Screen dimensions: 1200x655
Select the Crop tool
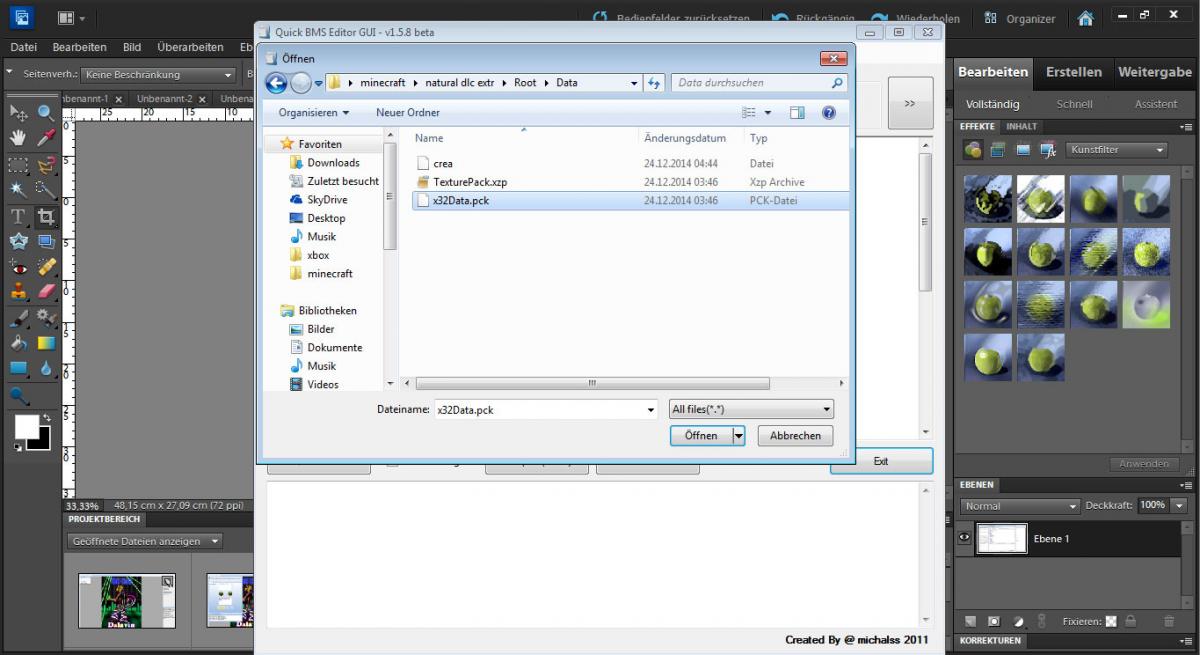pos(46,216)
